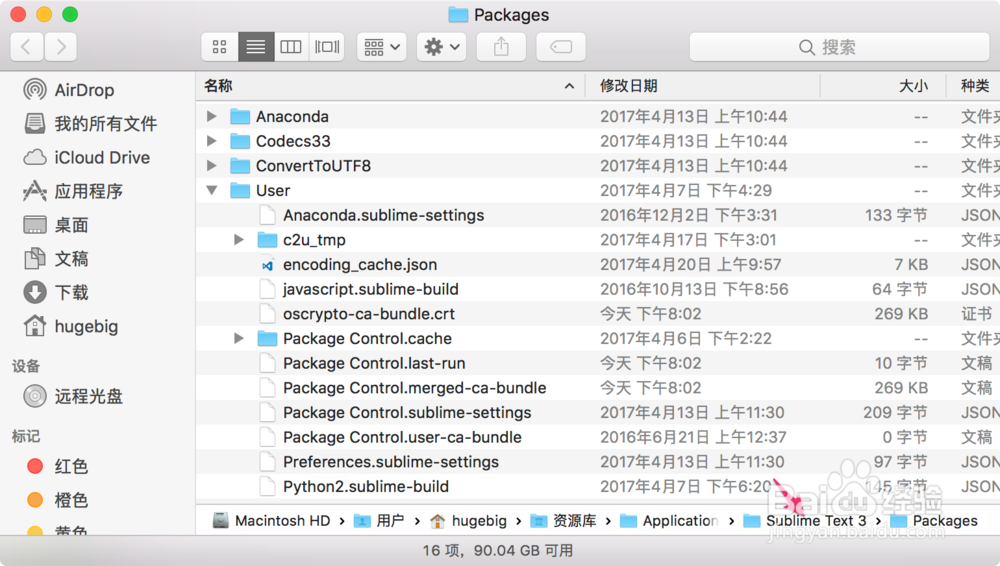Click the 7 KB size cell
1000x566 pixels.
tap(911, 265)
